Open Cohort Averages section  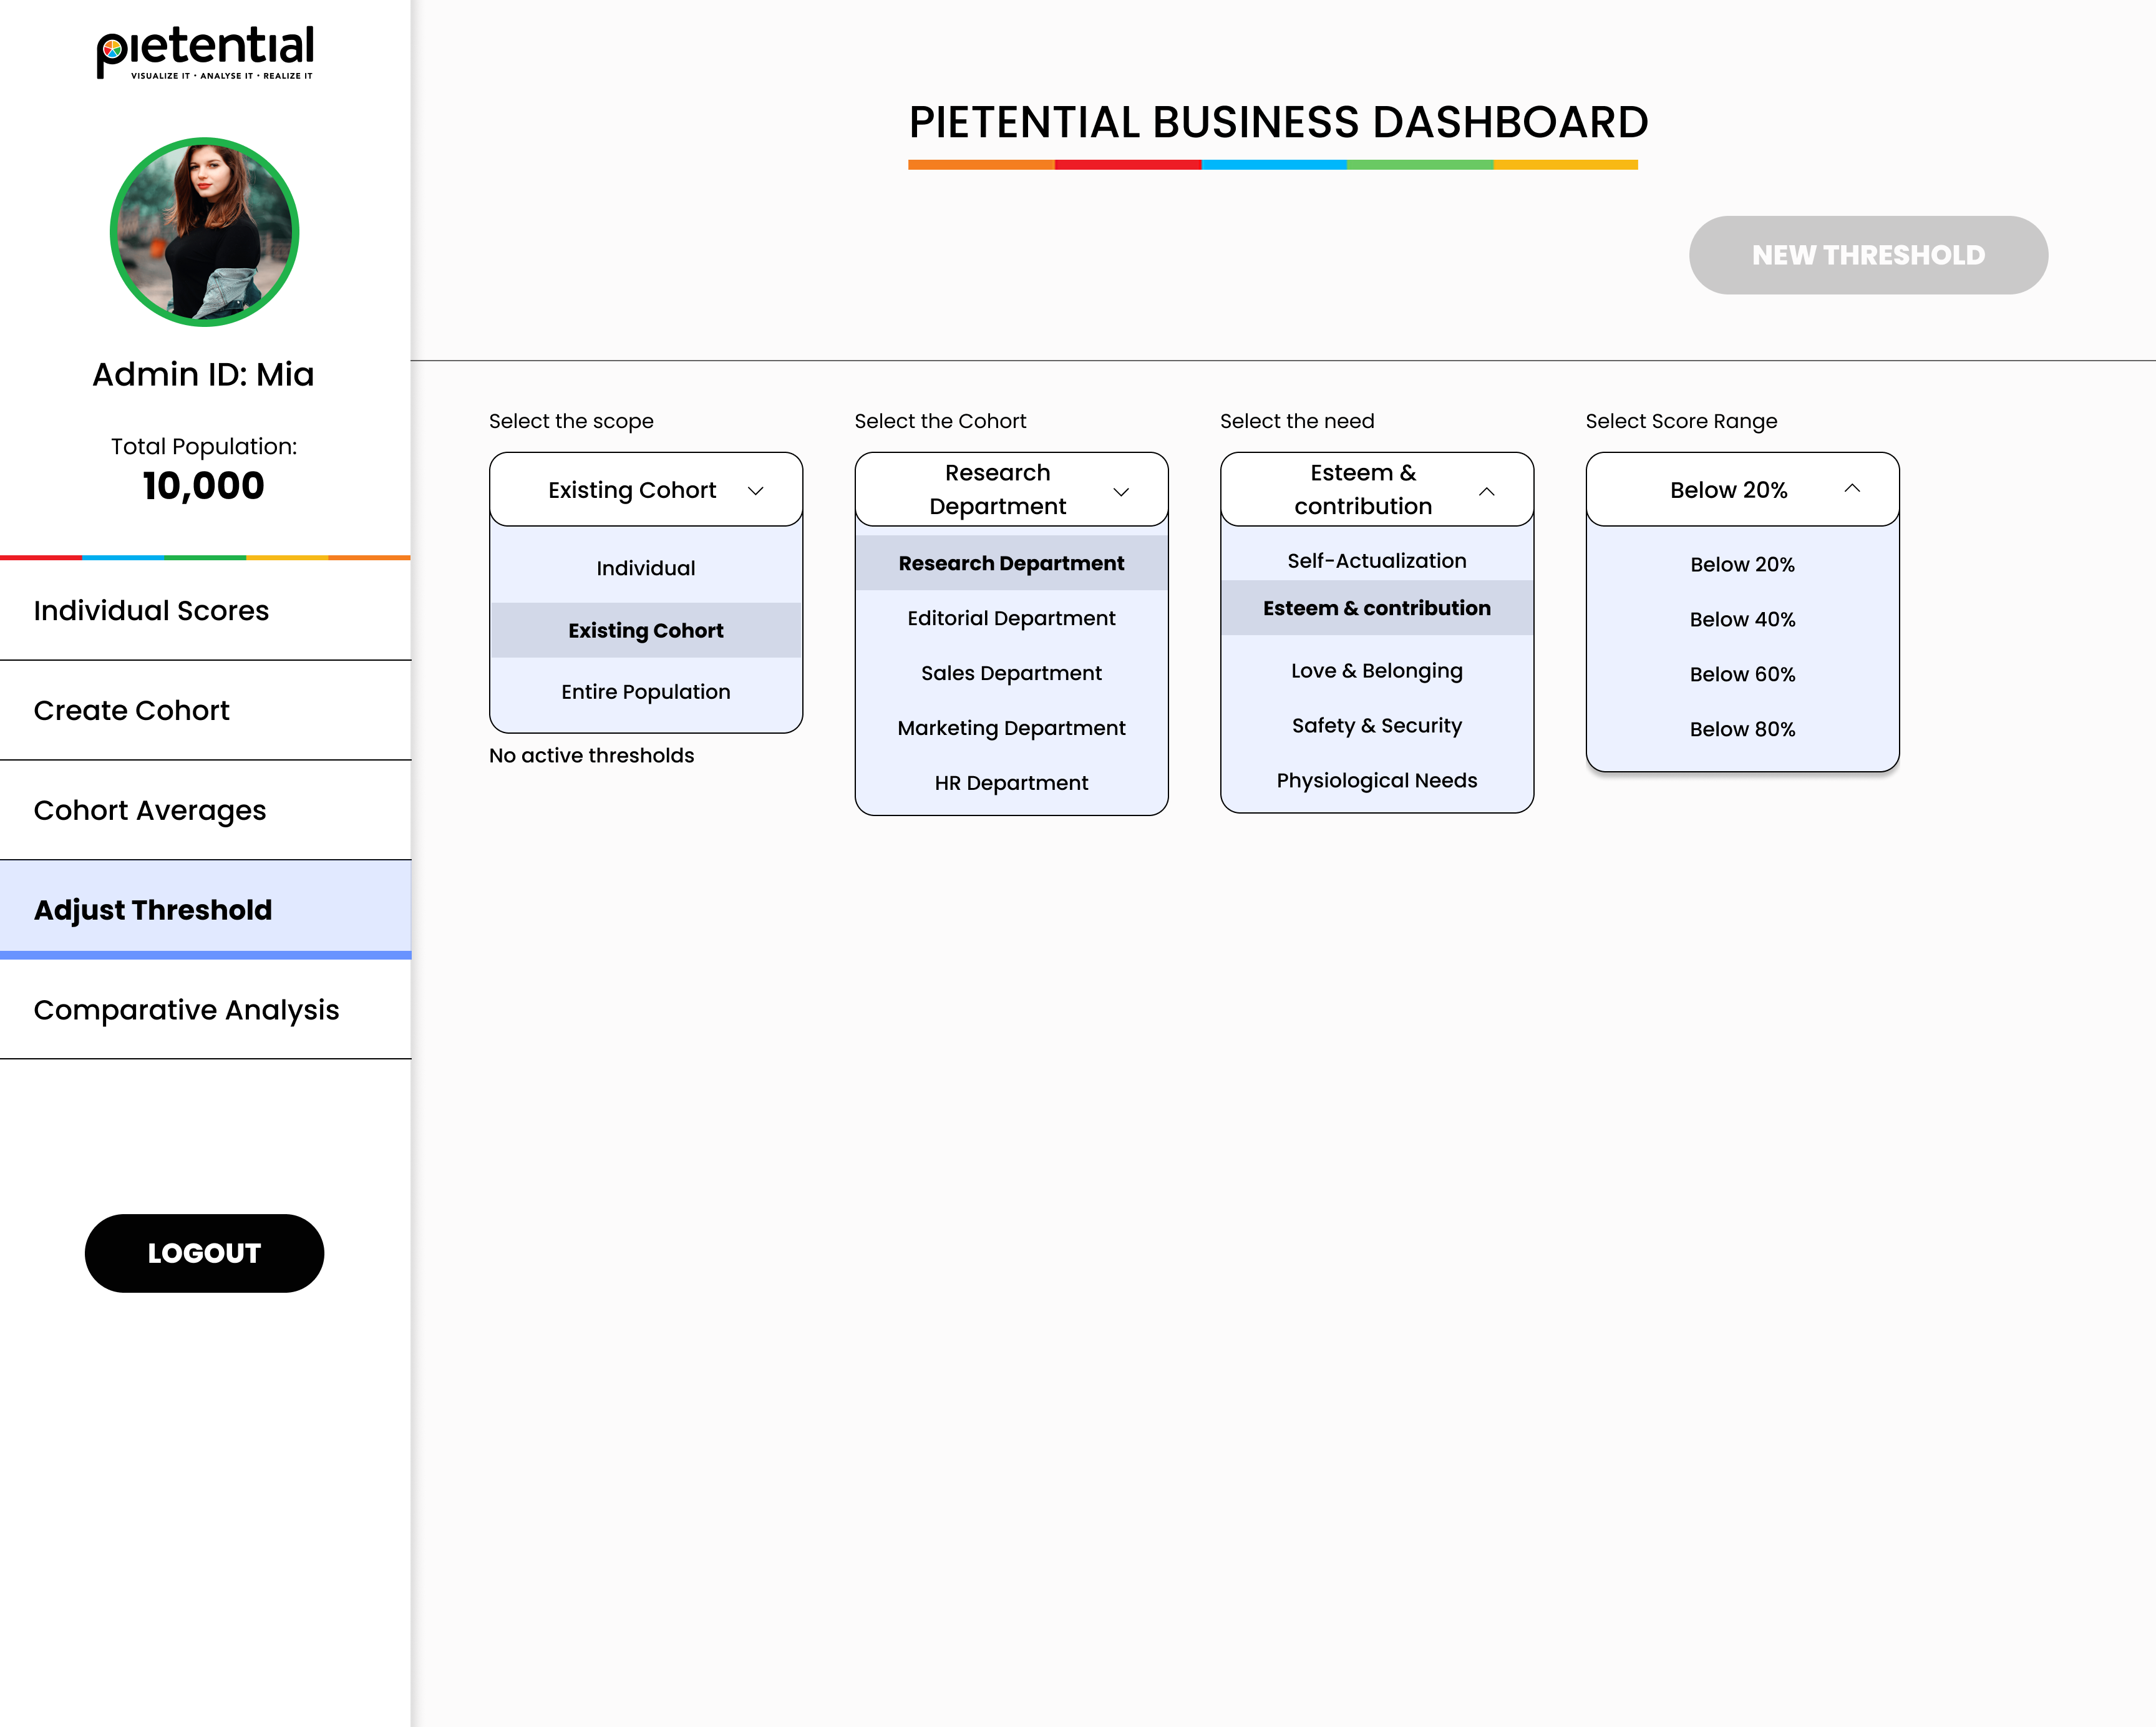pyautogui.click(x=205, y=811)
